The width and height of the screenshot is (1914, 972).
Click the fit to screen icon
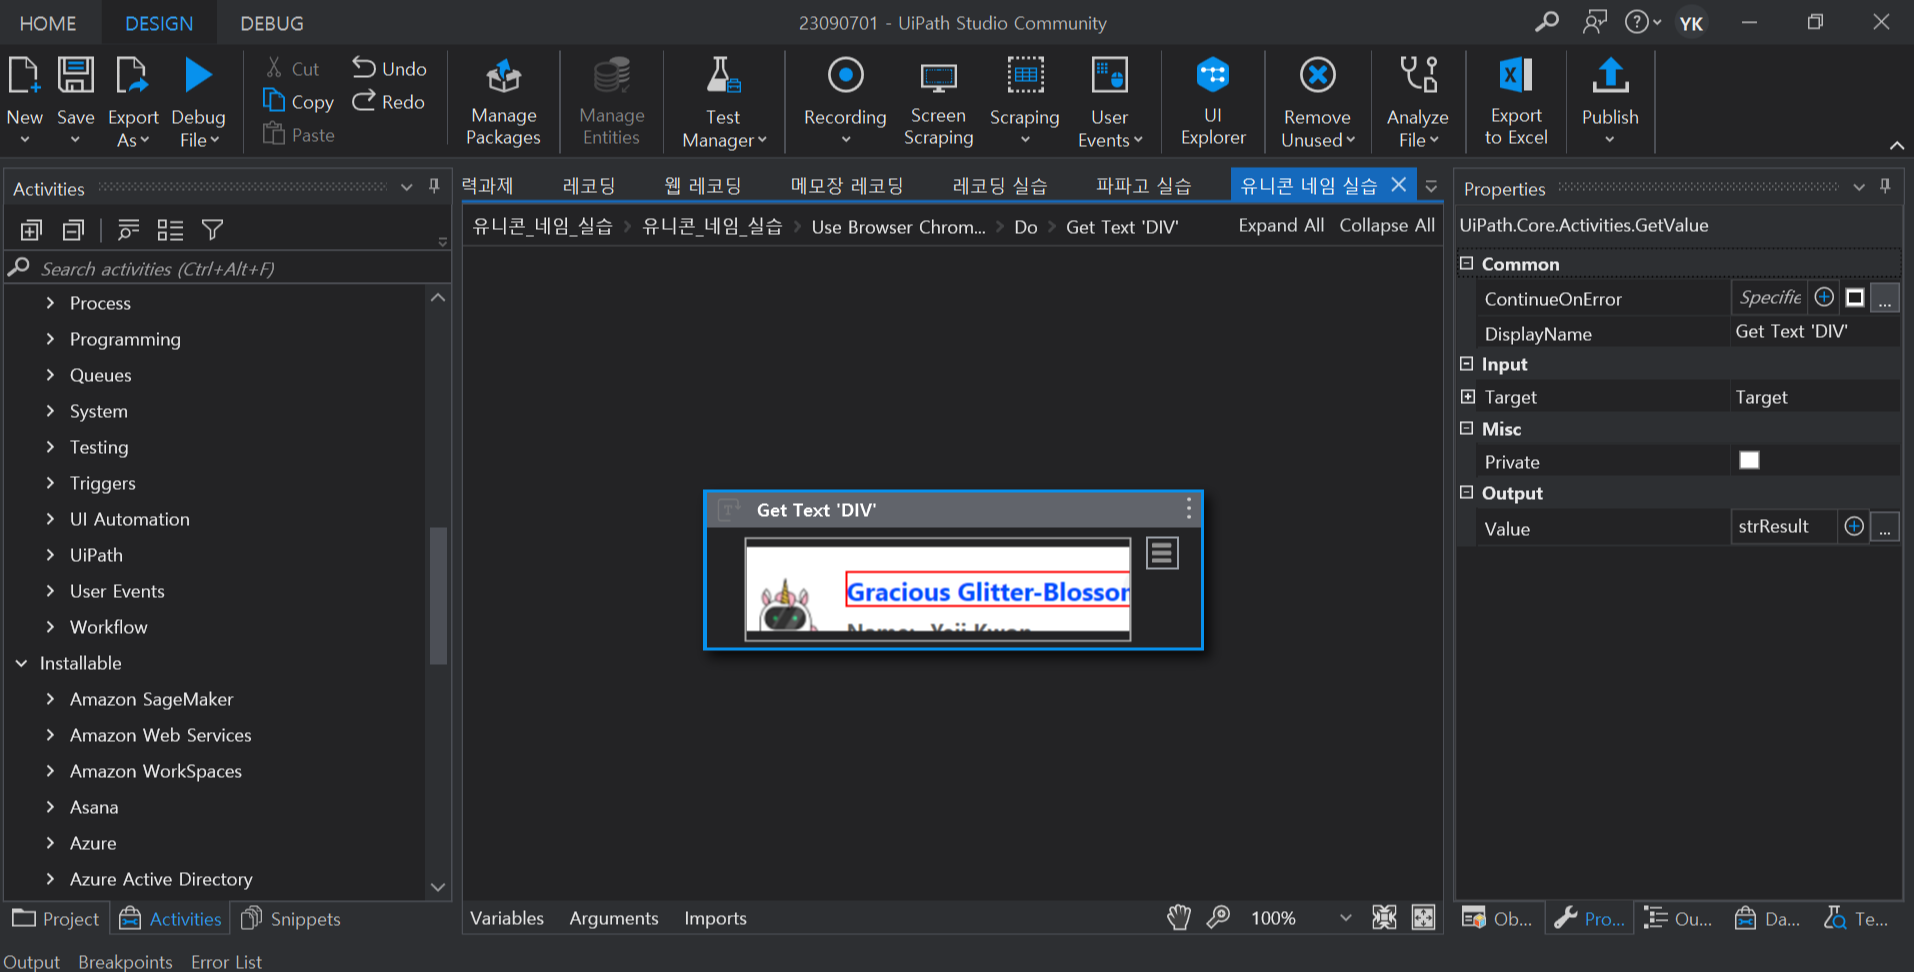[1384, 917]
